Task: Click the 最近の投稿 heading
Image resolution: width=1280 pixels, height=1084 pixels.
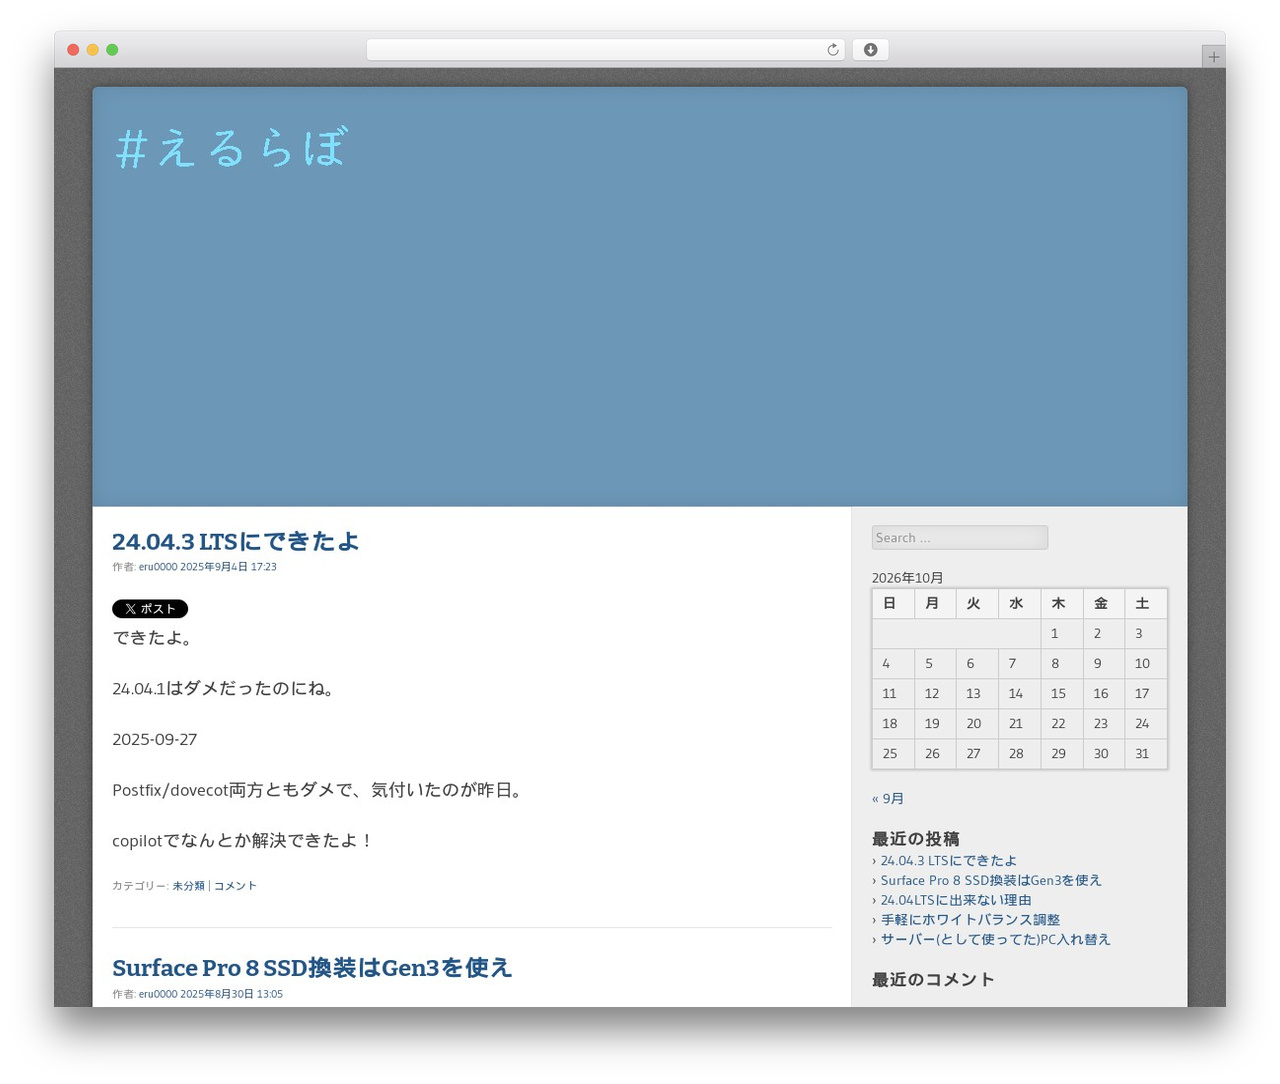Action: [916, 839]
